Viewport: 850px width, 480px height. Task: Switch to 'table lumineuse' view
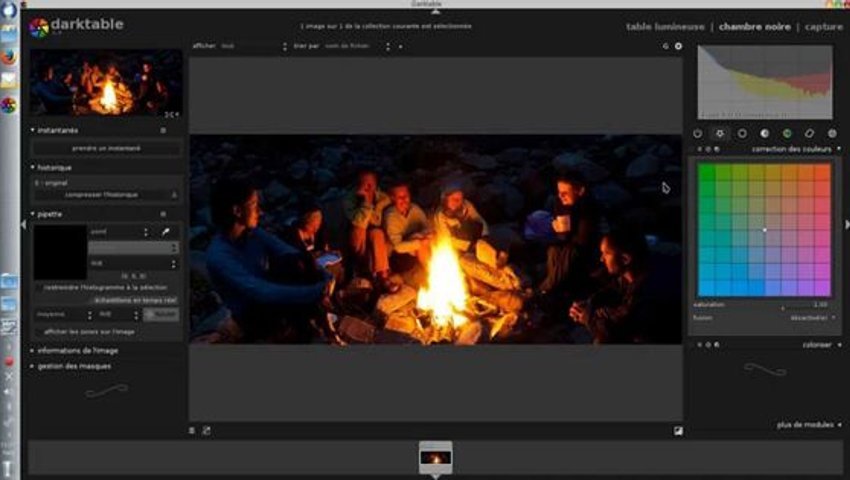[x=665, y=27]
